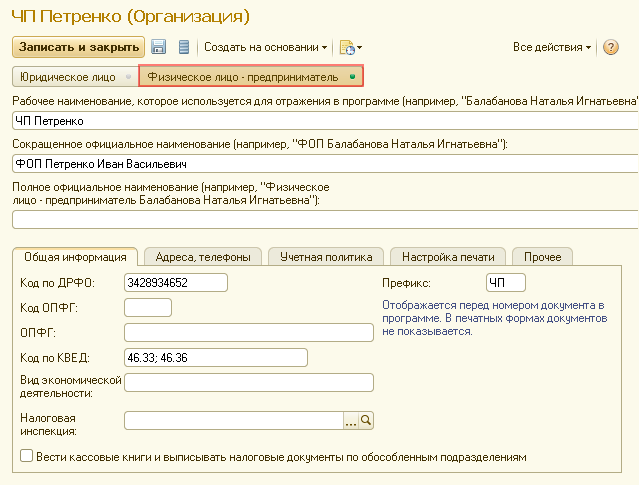The image size is (639, 485).
Task: Open the reports icon dropdown
Action: tap(350, 47)
